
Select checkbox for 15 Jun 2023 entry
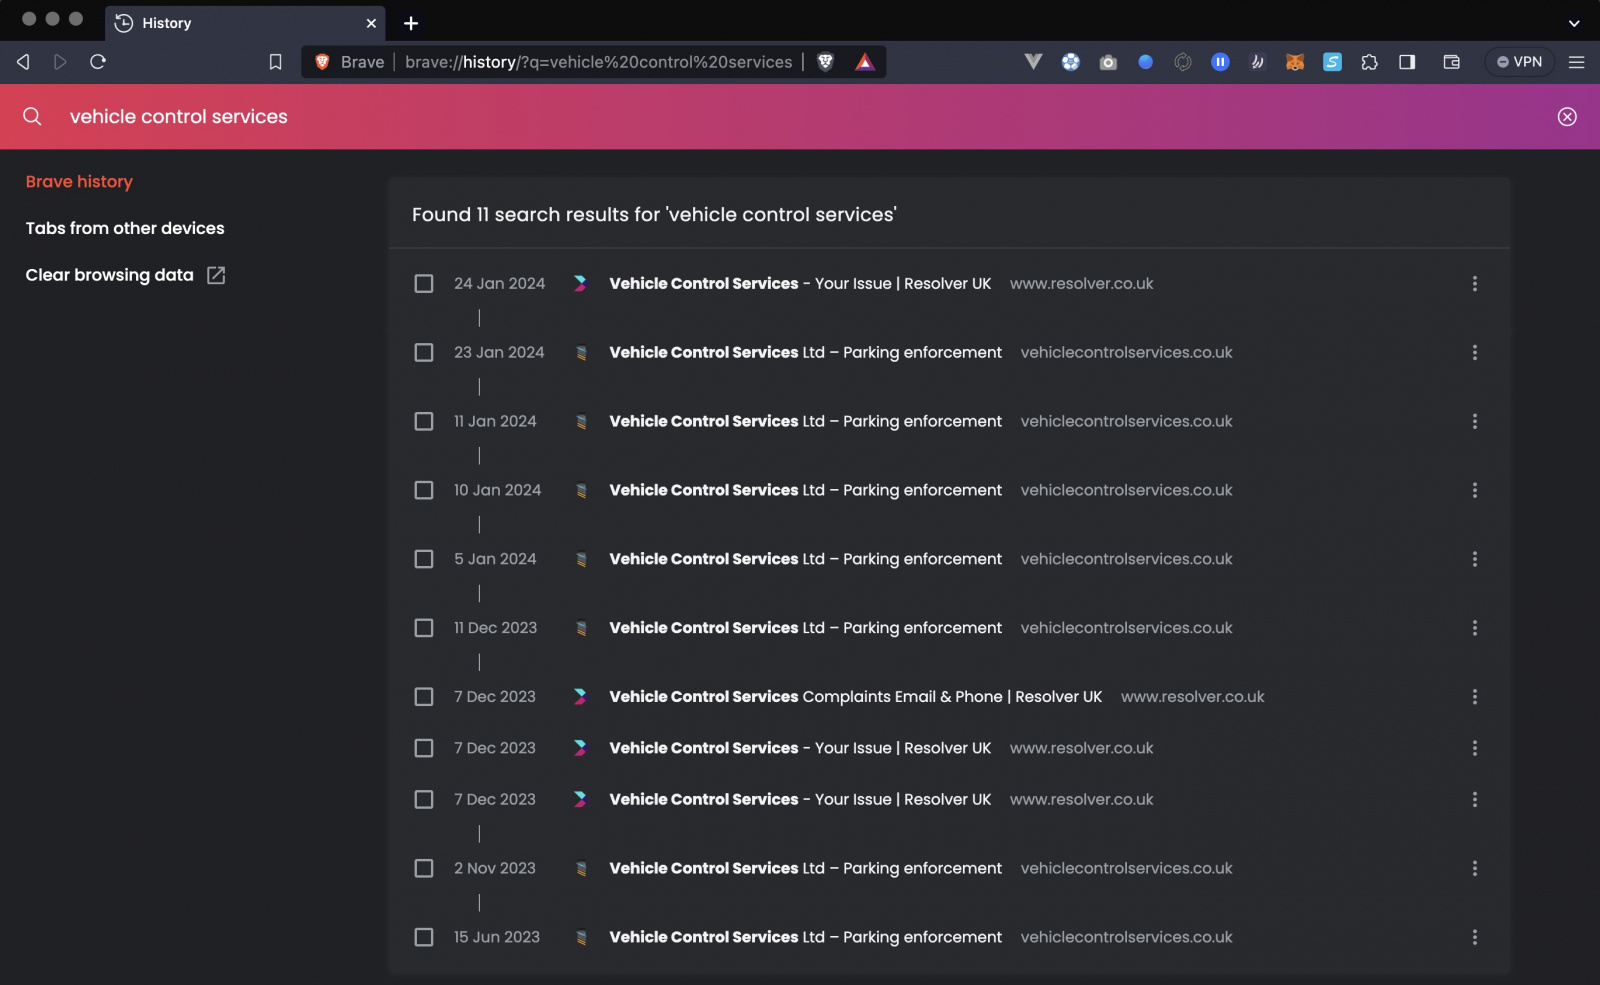point(424,938)
